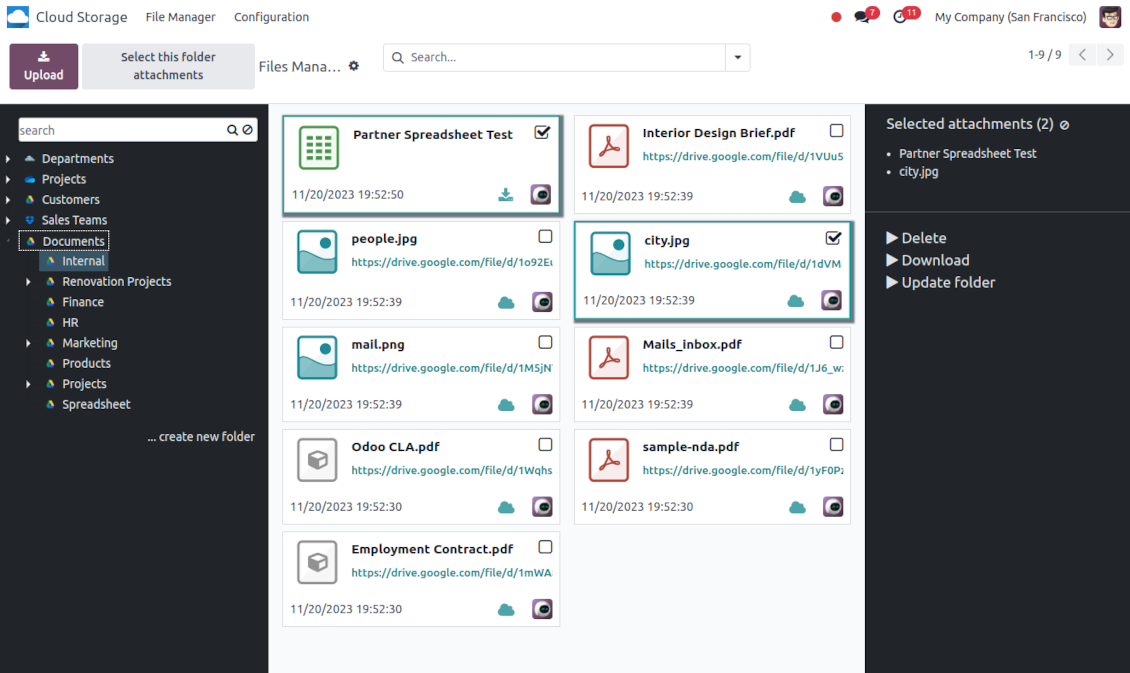Image resolution: width=1130 pixels, height=673 pixels.
Task: Open the gear settings icon beside Files Manager
Action: 354,66
